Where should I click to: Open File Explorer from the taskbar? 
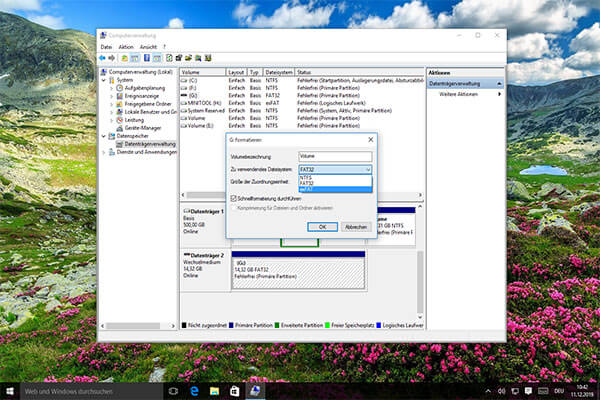(x=214, y=391)
